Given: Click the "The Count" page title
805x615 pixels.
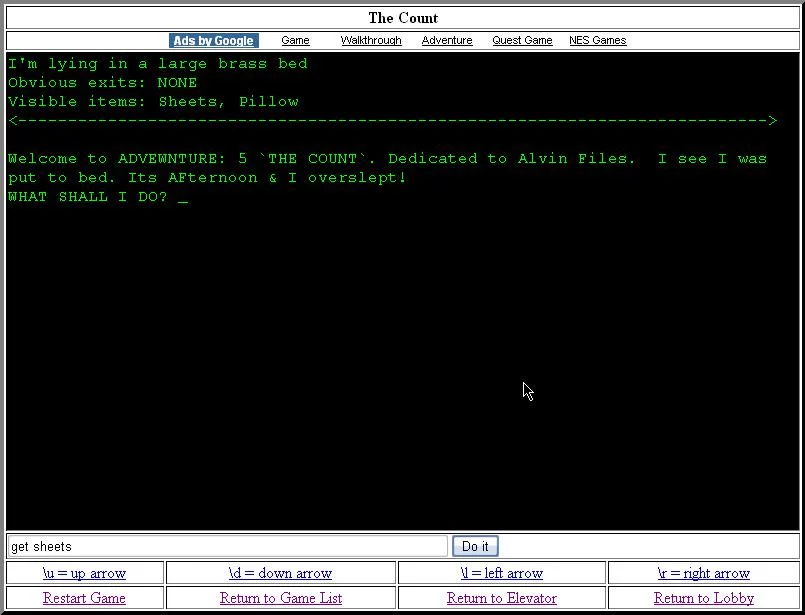Looking at the screenshot, I should point(403,18).
